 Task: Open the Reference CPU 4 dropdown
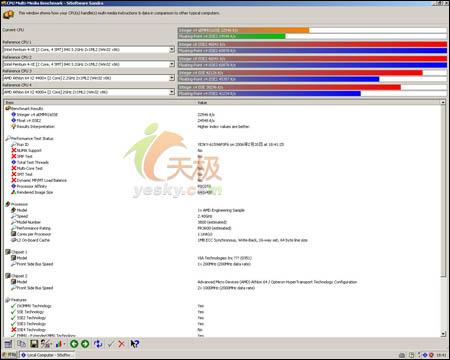pyautogui.click(x=172, y=92)
